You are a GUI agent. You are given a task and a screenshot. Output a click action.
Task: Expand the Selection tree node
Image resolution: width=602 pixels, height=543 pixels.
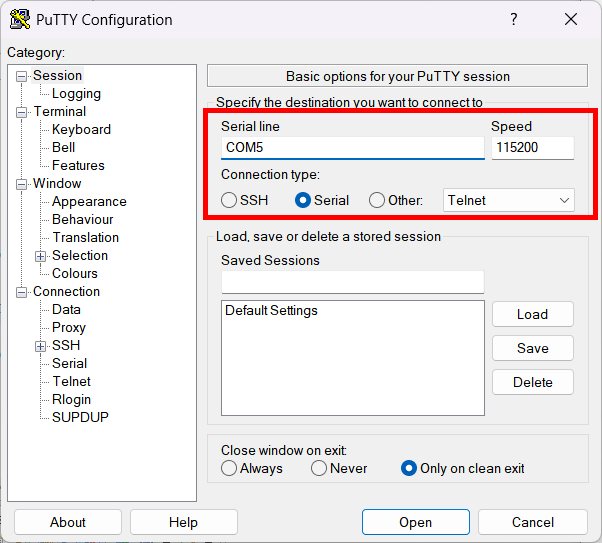click(x=40, y=256)
